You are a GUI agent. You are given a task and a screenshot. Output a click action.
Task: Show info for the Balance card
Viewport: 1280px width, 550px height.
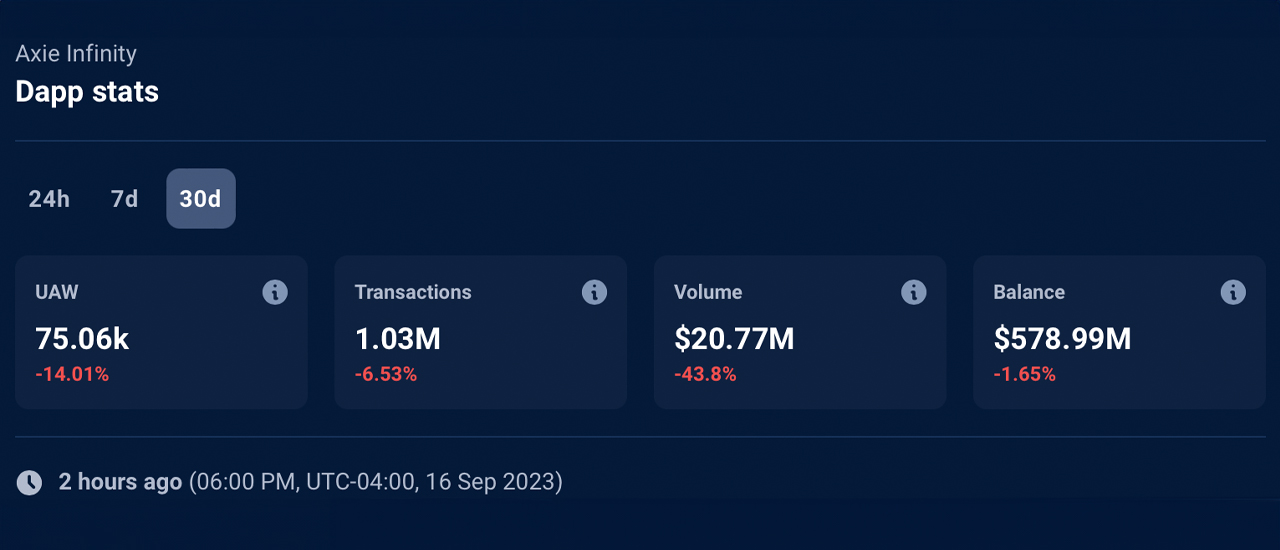pyautogui.click(x=1233, y=292)
